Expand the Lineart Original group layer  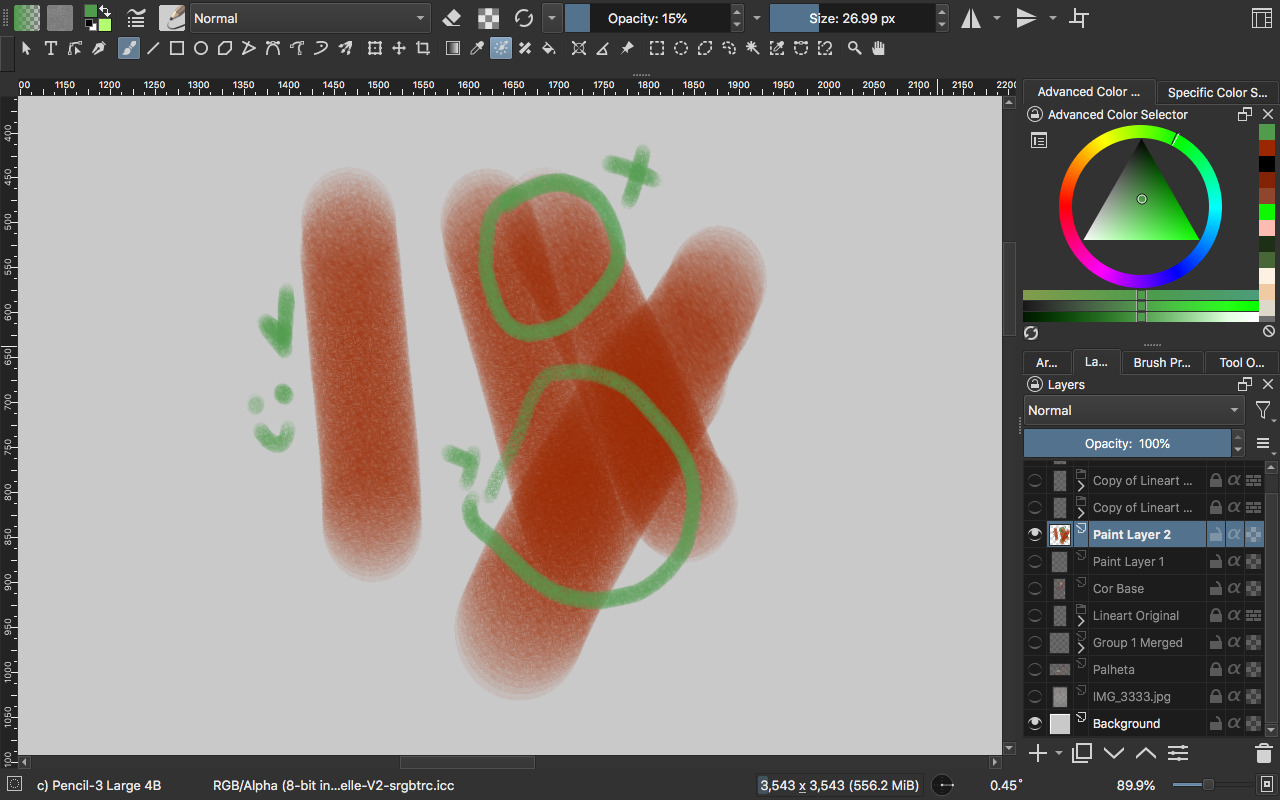1081,621
